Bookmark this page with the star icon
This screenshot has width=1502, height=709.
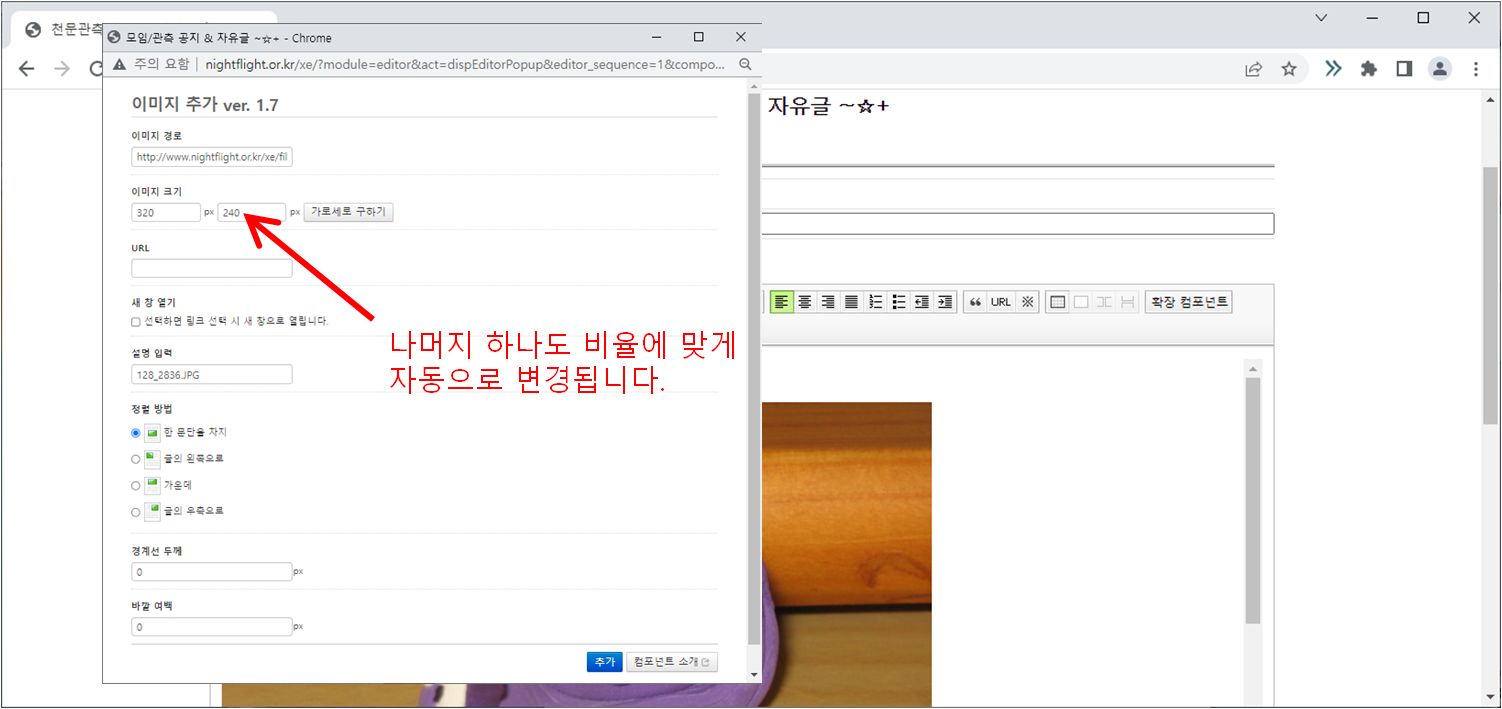coord(1289,69)
